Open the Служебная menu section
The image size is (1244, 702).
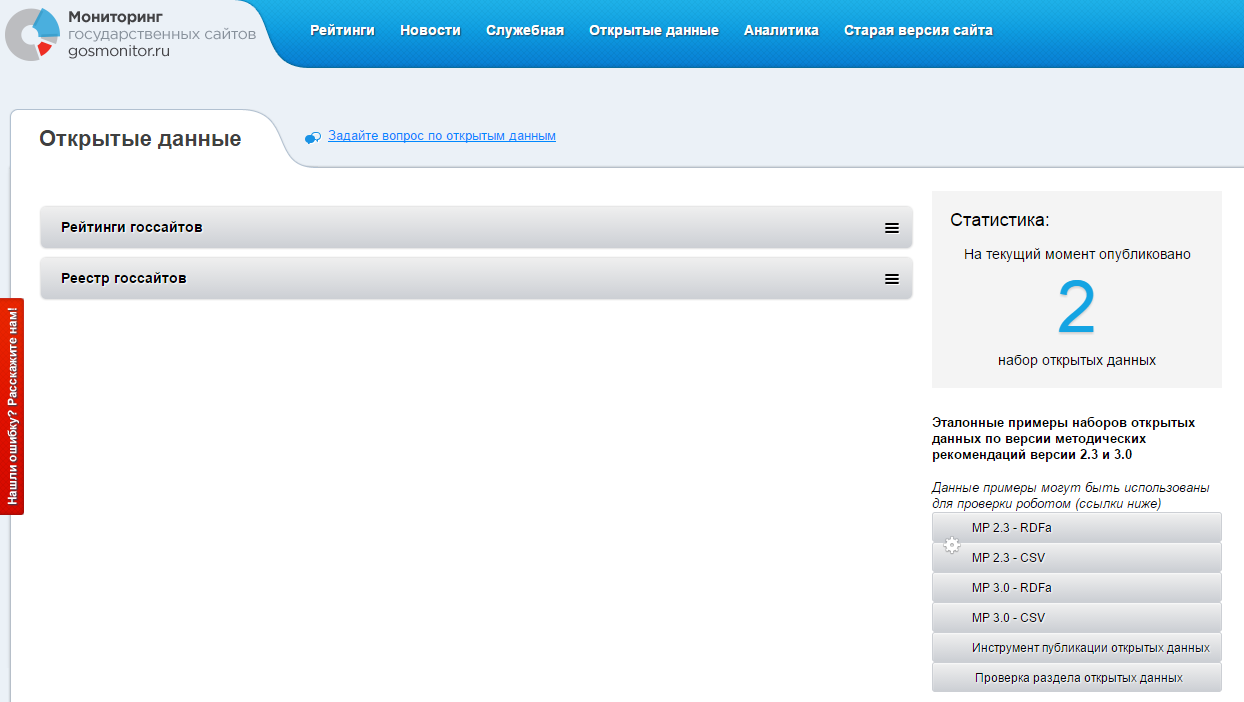coord(525,30)
